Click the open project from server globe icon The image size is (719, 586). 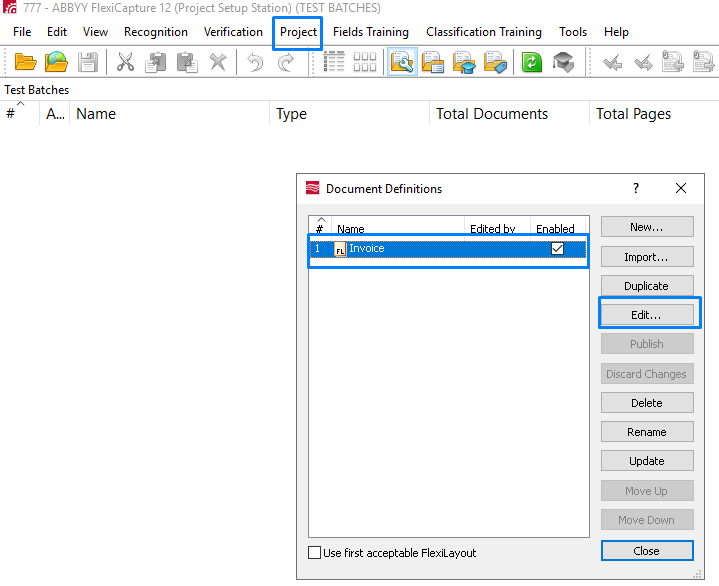pos(56,62)
